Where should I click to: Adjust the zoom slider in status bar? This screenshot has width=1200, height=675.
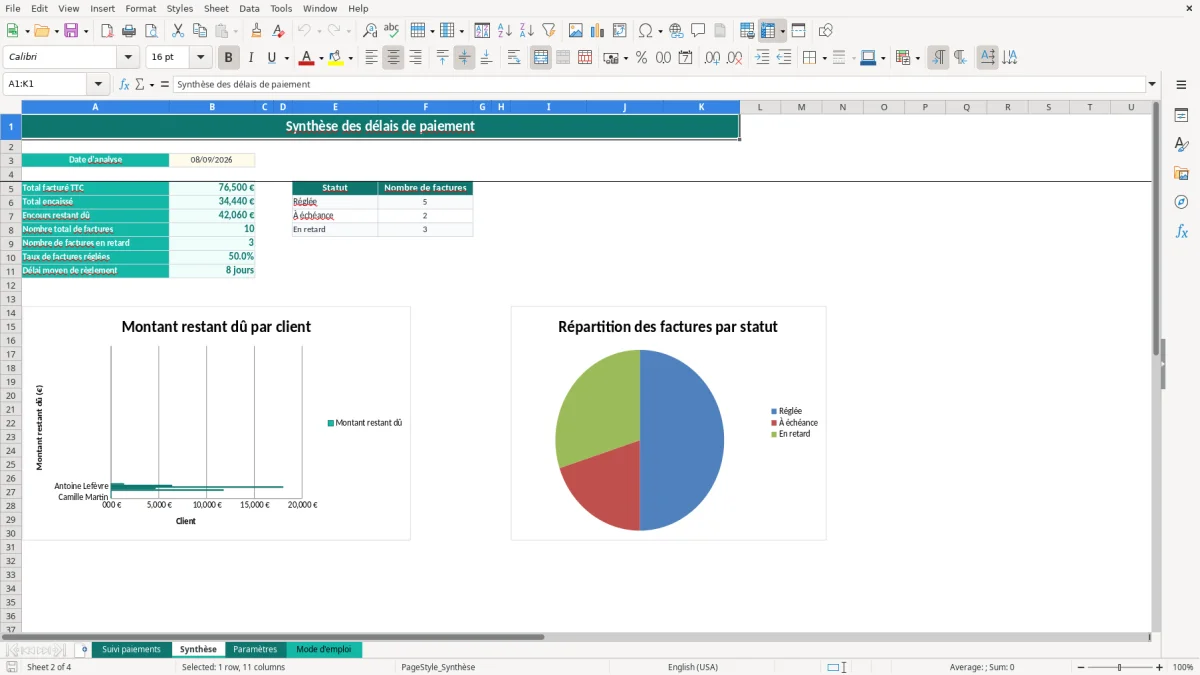coord(1119,667)
